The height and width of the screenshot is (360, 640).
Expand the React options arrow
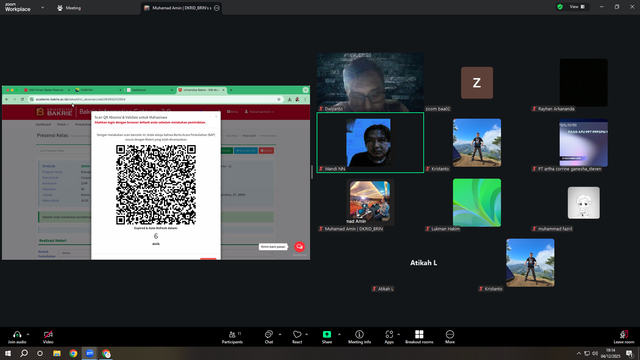click(x=307, y=334)
